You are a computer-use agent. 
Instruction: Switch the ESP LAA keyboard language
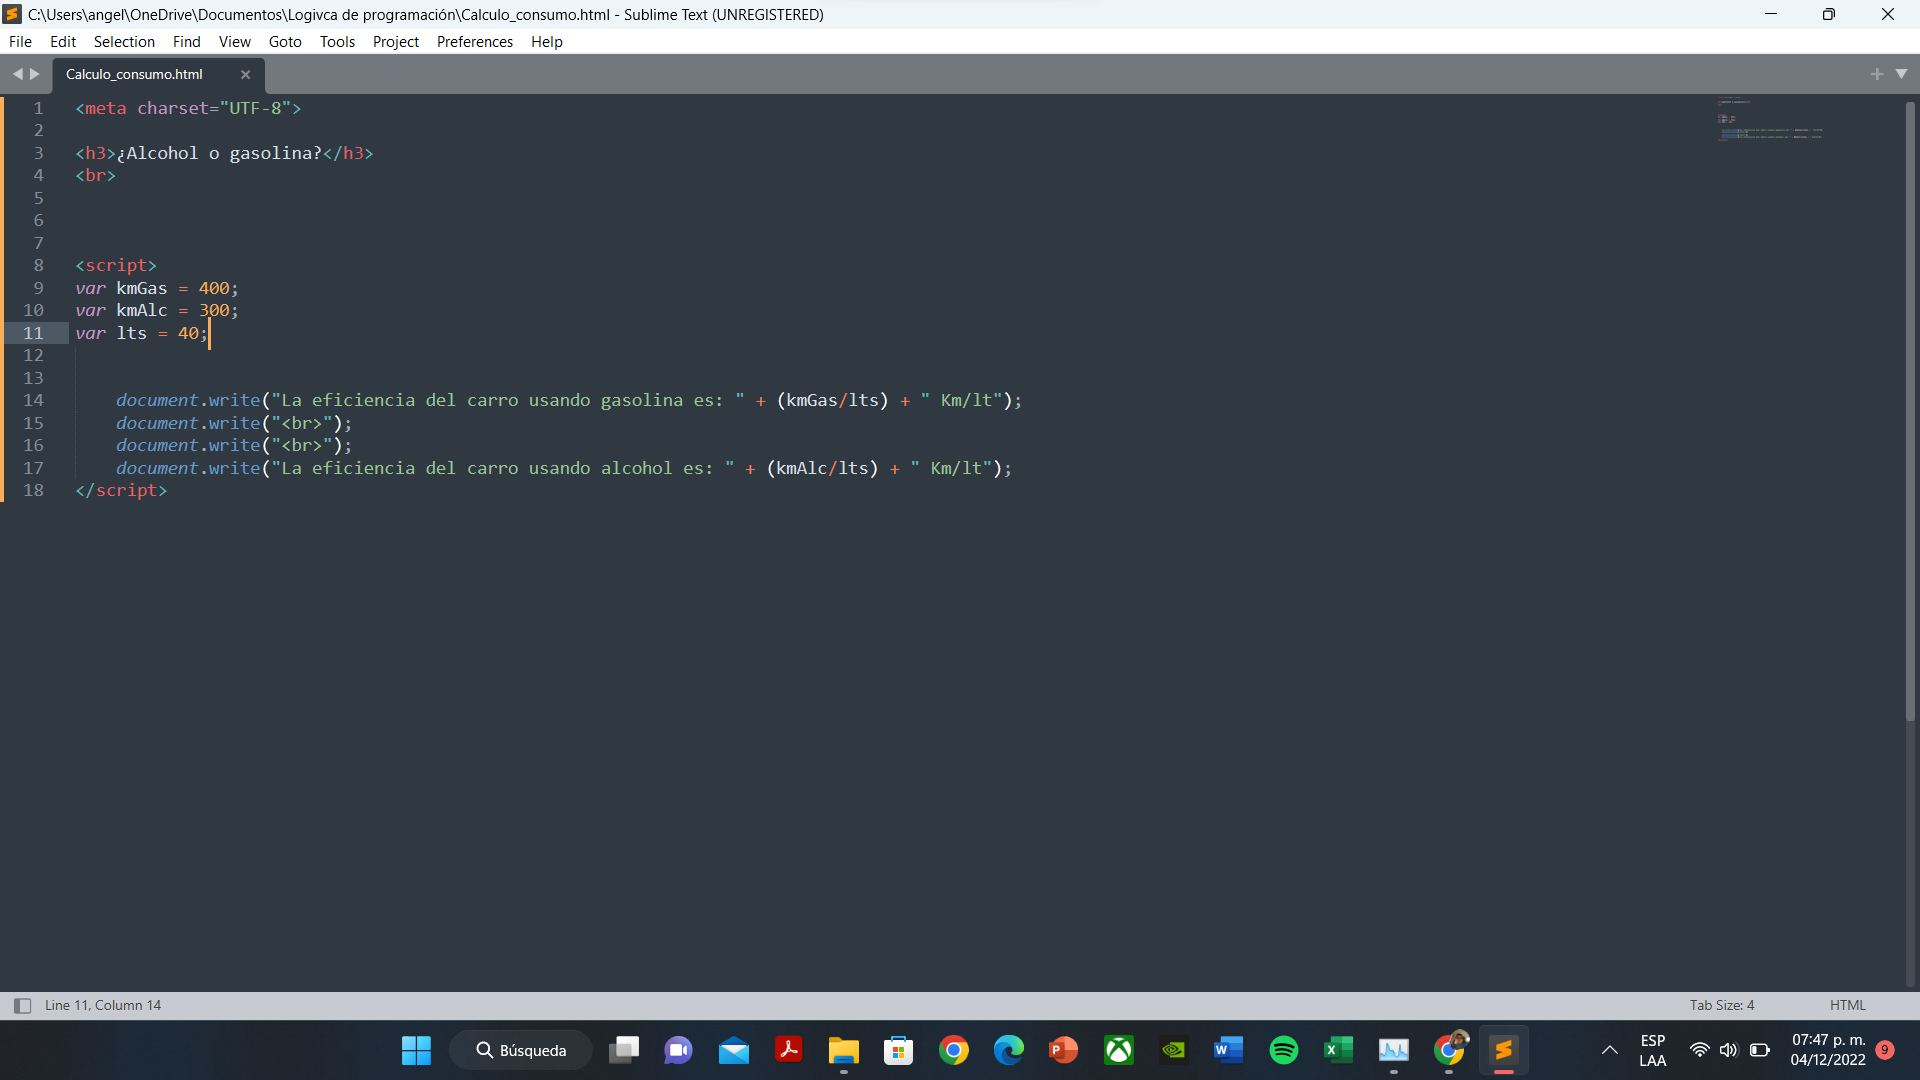tap(1652, 1050)
